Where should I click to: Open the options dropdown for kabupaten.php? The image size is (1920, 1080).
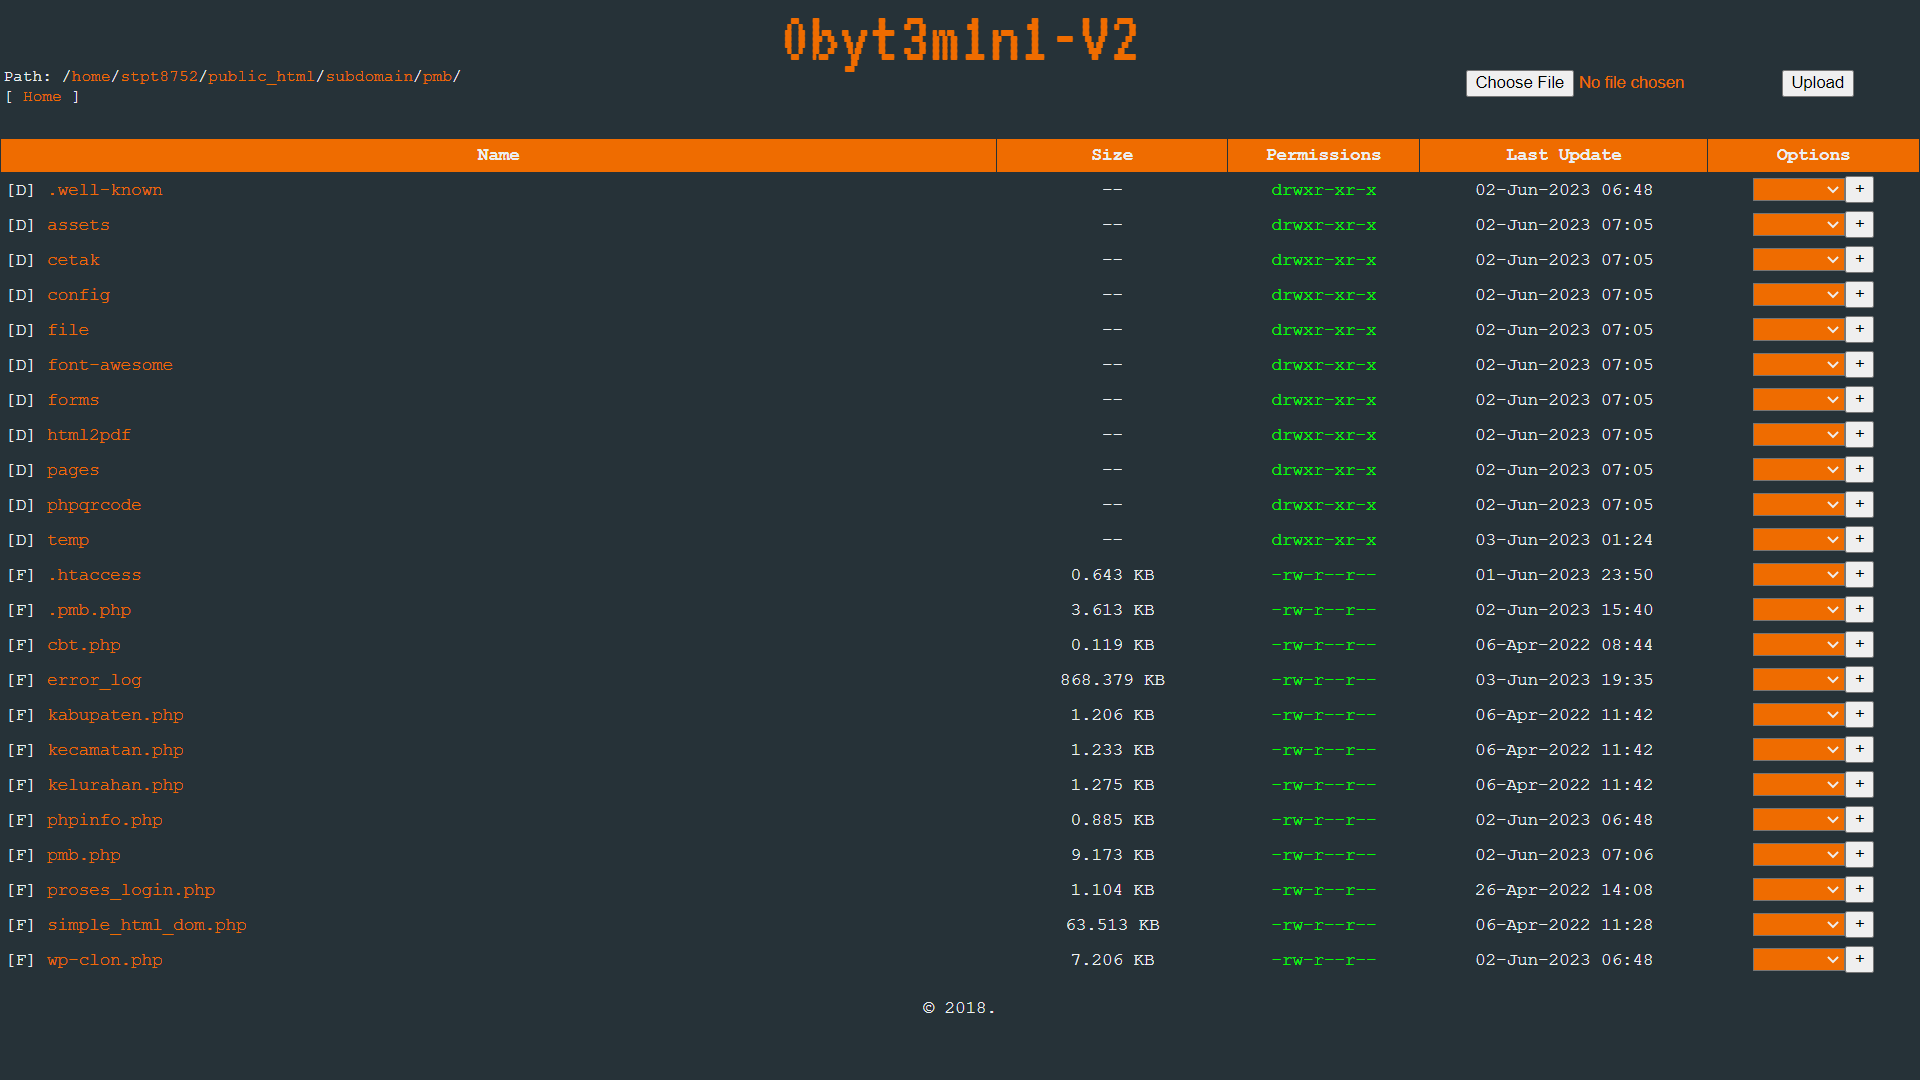[1798, 715]
